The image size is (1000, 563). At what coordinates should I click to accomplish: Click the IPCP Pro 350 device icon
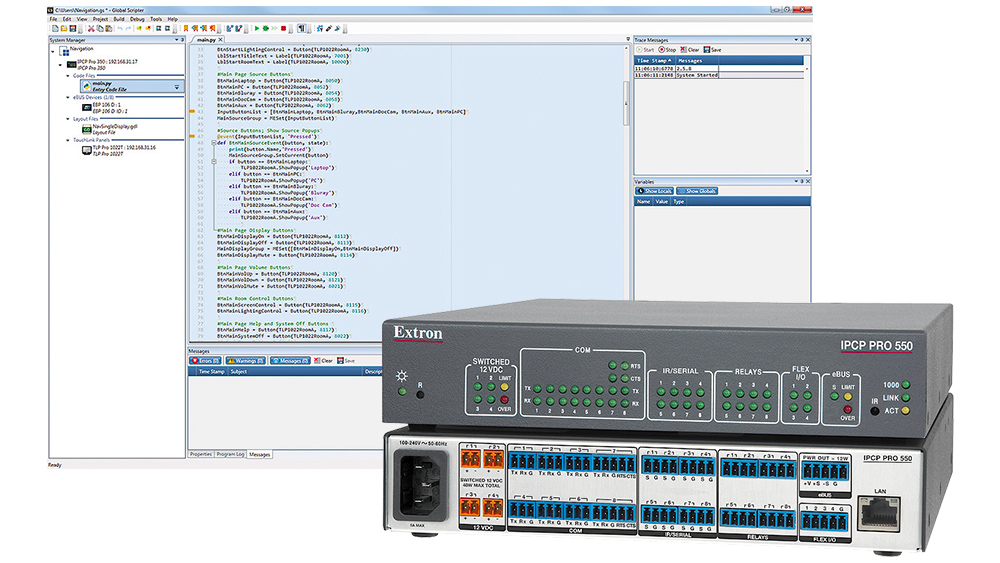71,64
